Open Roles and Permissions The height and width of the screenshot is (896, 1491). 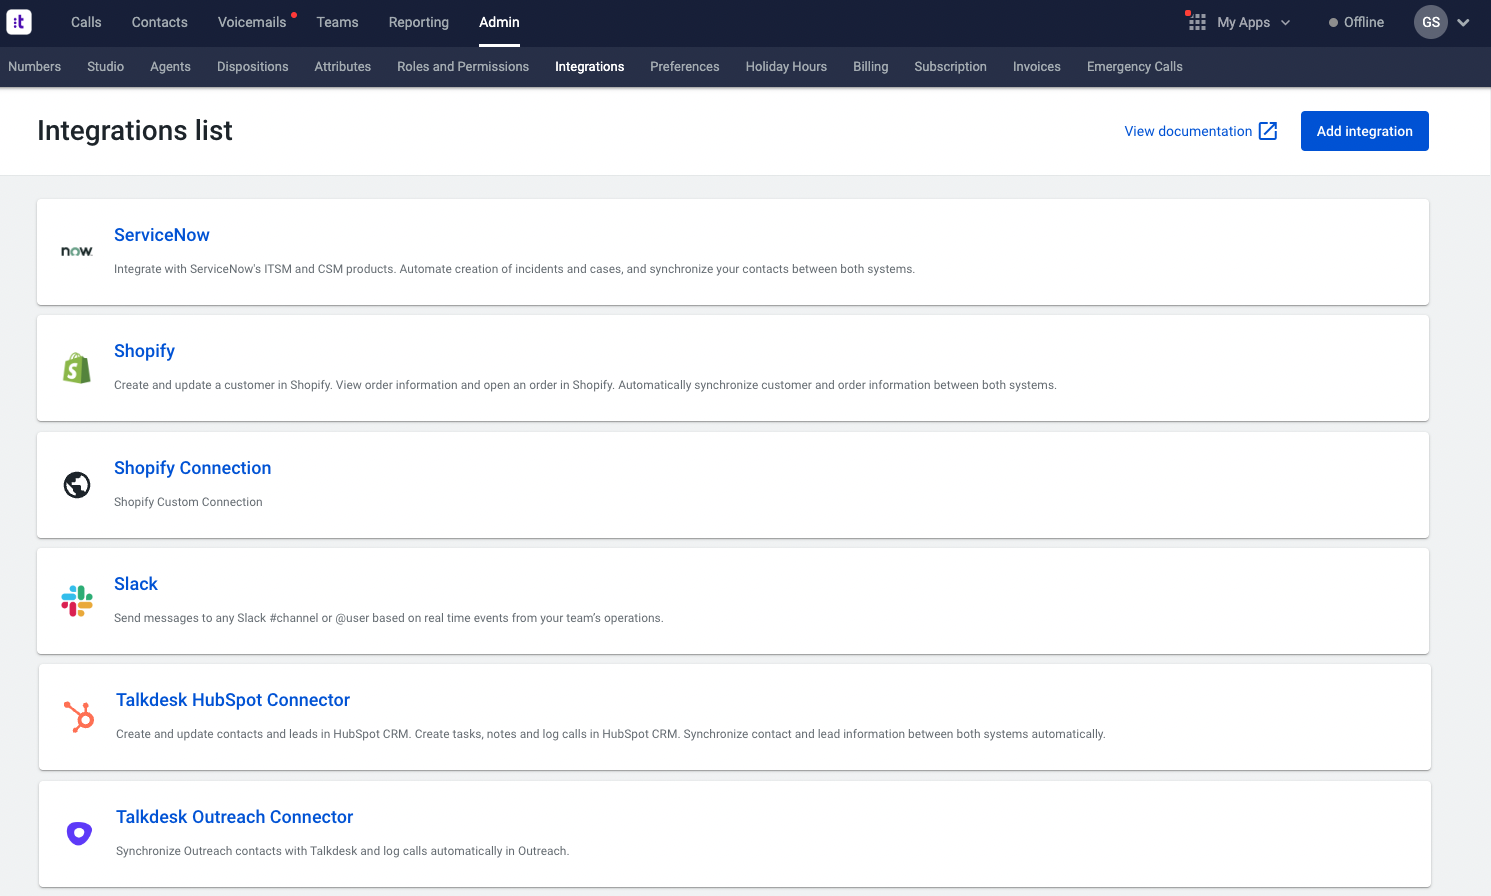(x=463, y=67)
